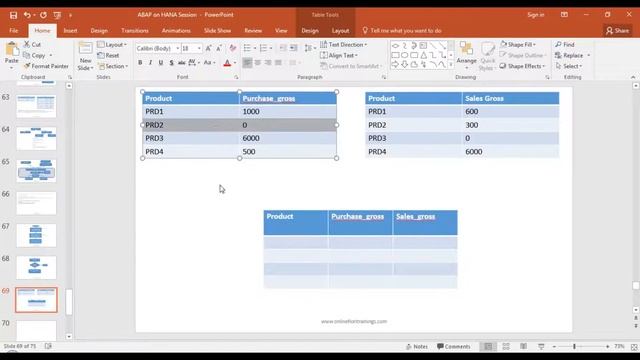Switch to Table Tools Layout tab
This screenshot has height=360, width=640.
click(340, 31)
